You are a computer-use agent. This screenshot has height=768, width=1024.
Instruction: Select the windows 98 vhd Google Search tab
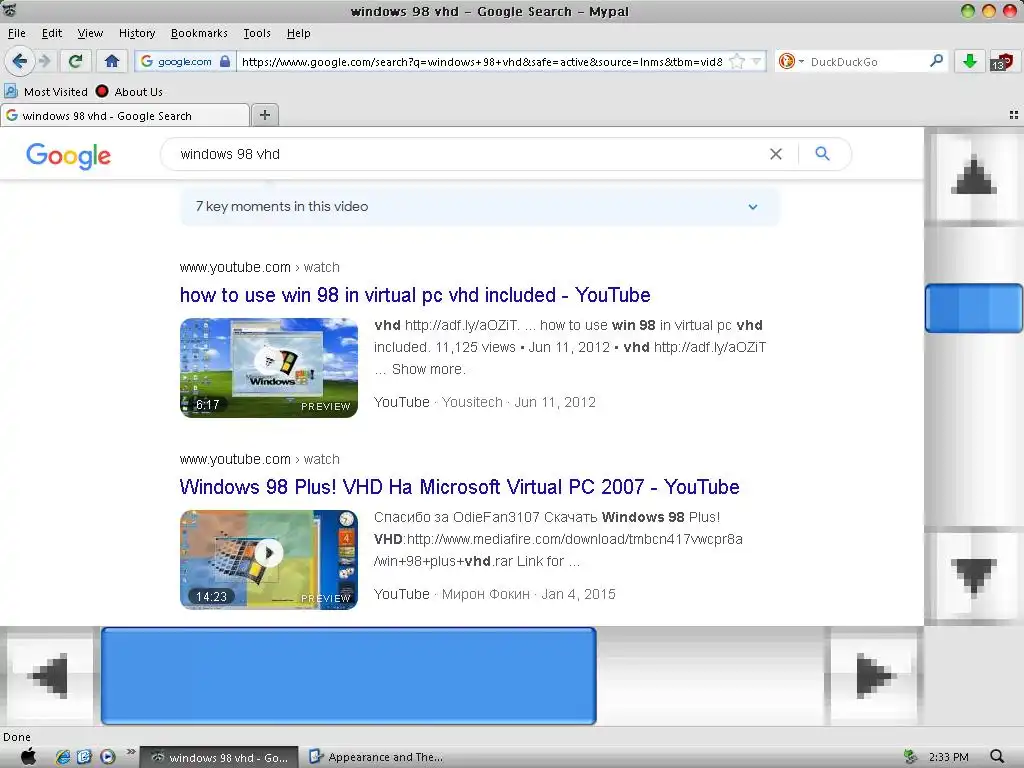[x=124, y=116]
